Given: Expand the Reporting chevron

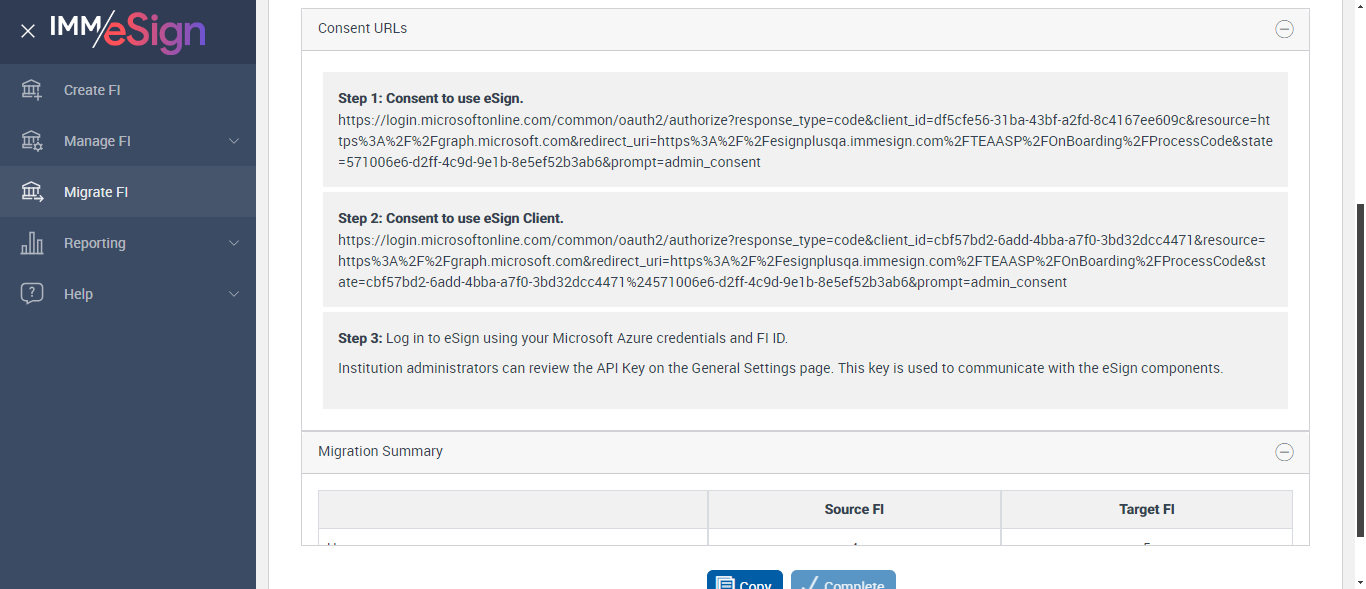Looking at the screenshot, I should [234, 243].
